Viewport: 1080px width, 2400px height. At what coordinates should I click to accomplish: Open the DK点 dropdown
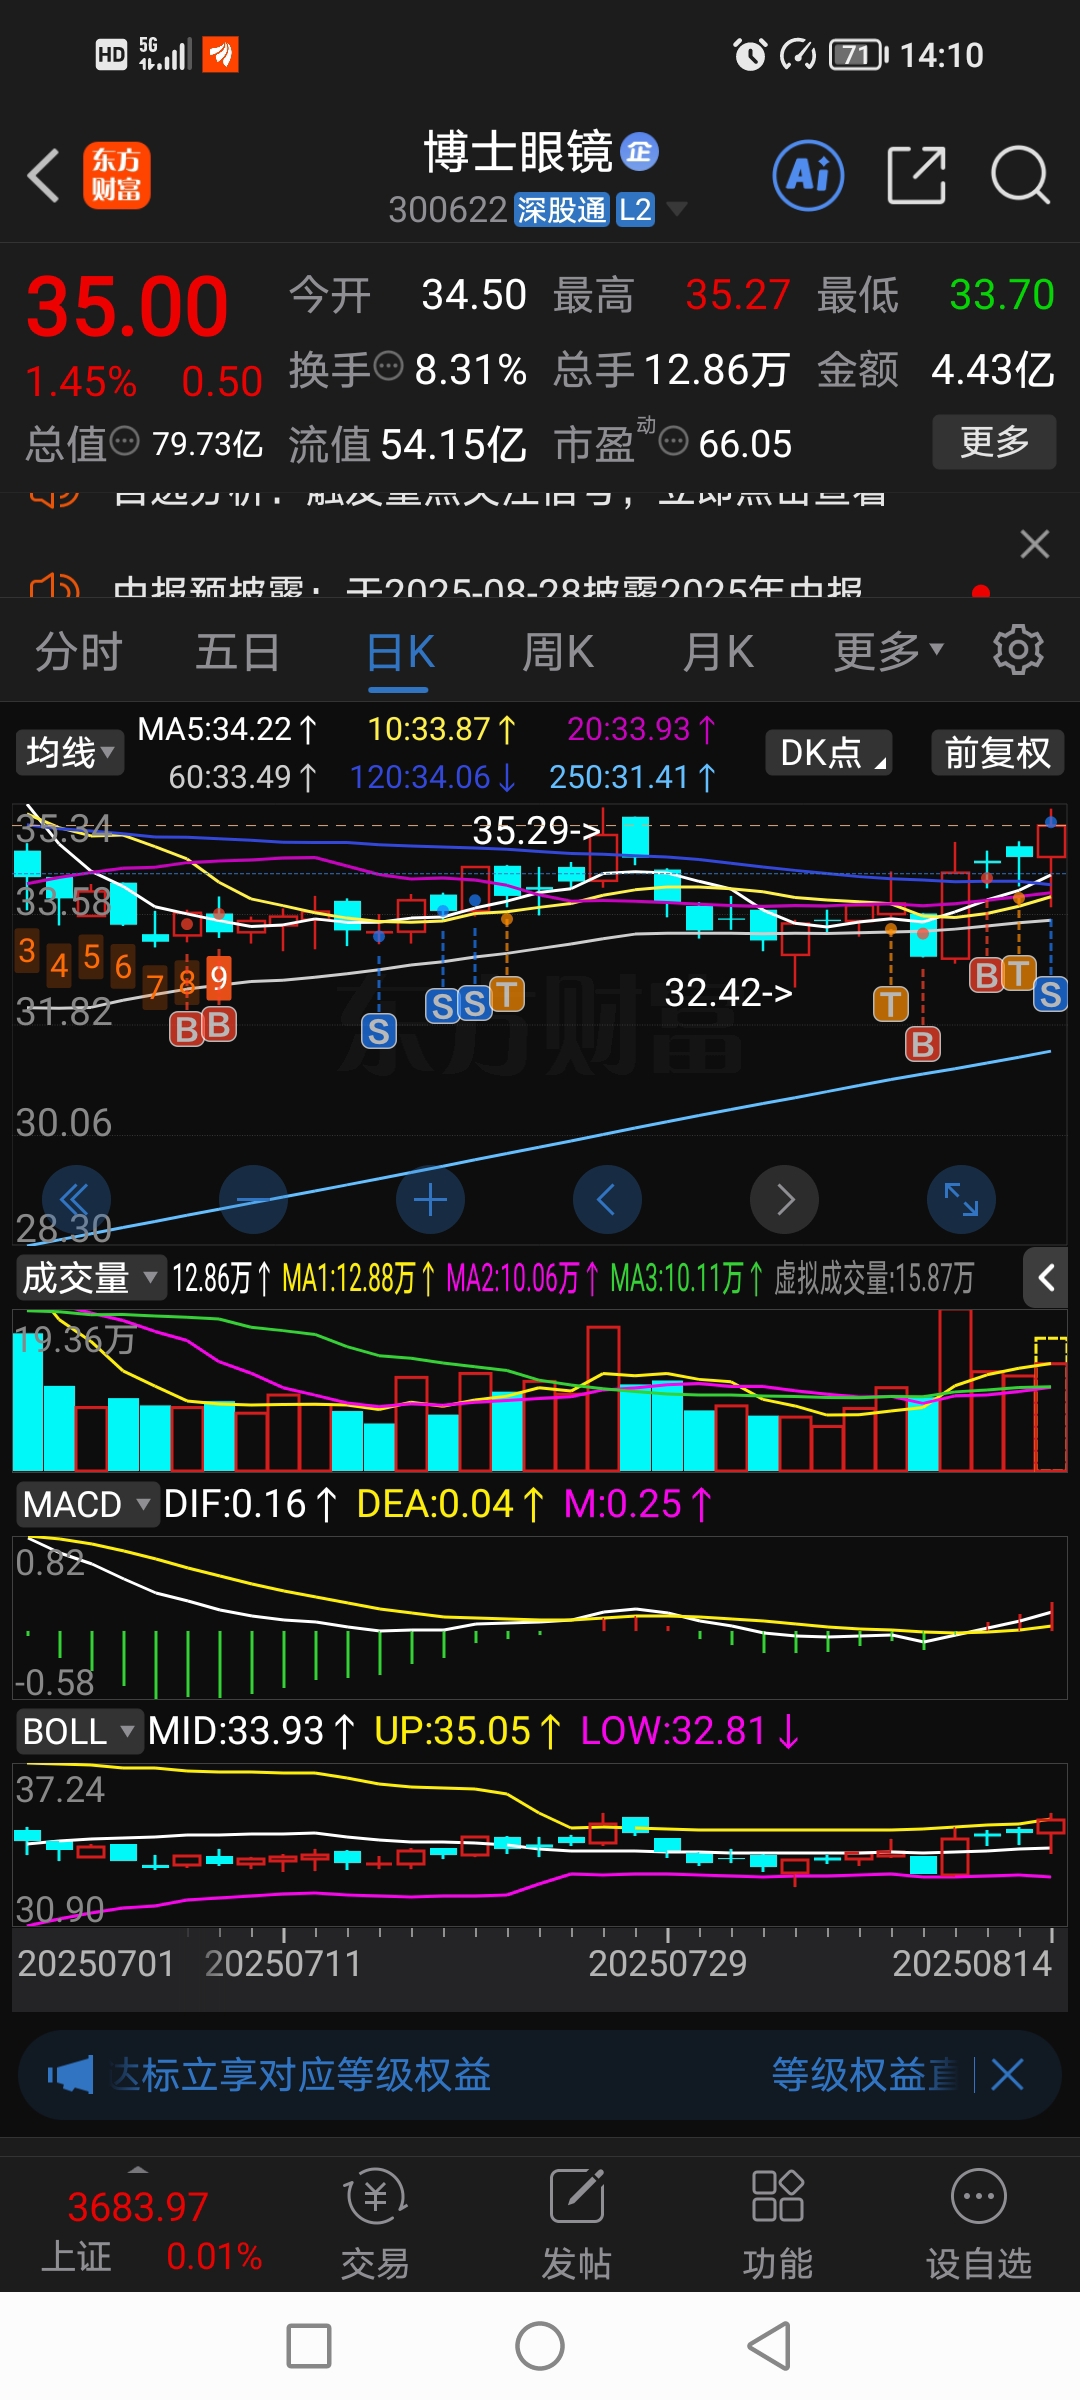click(829, 752)
